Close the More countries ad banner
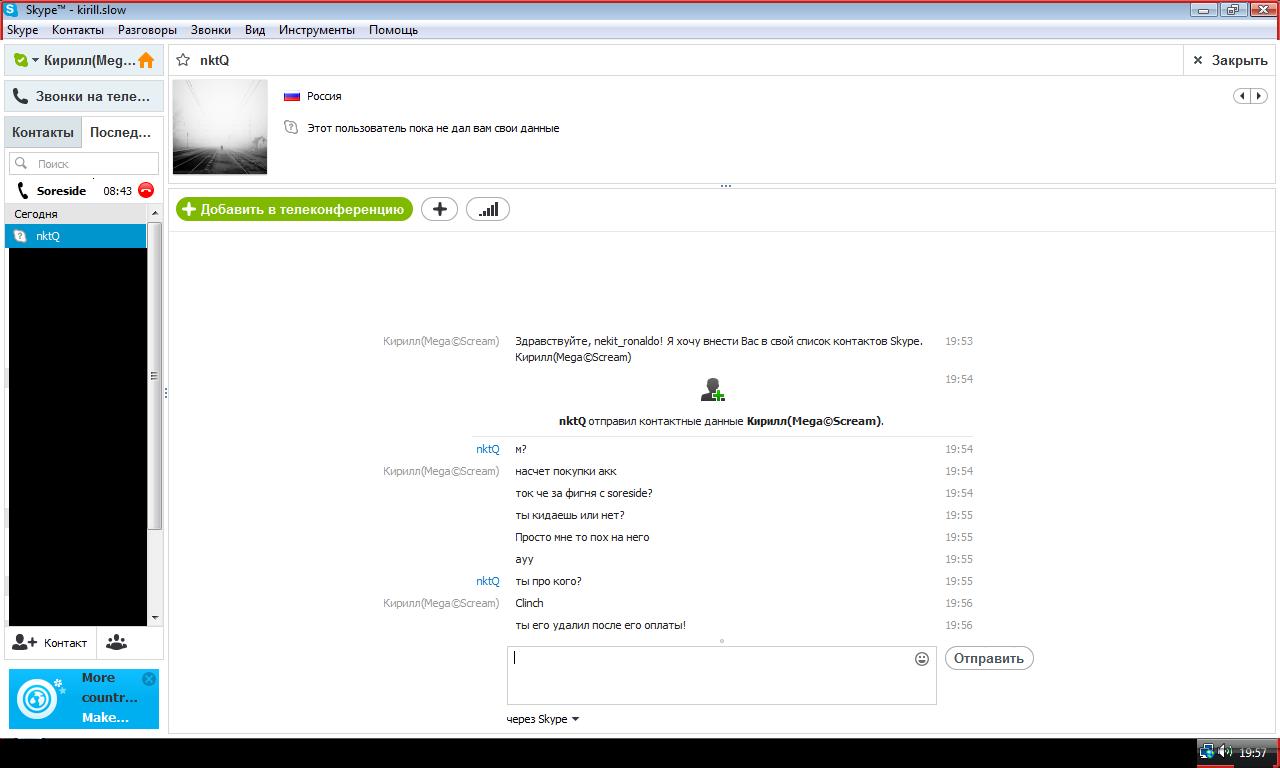The width and height of the screenshot is (1280, 768). click(149, 679)
